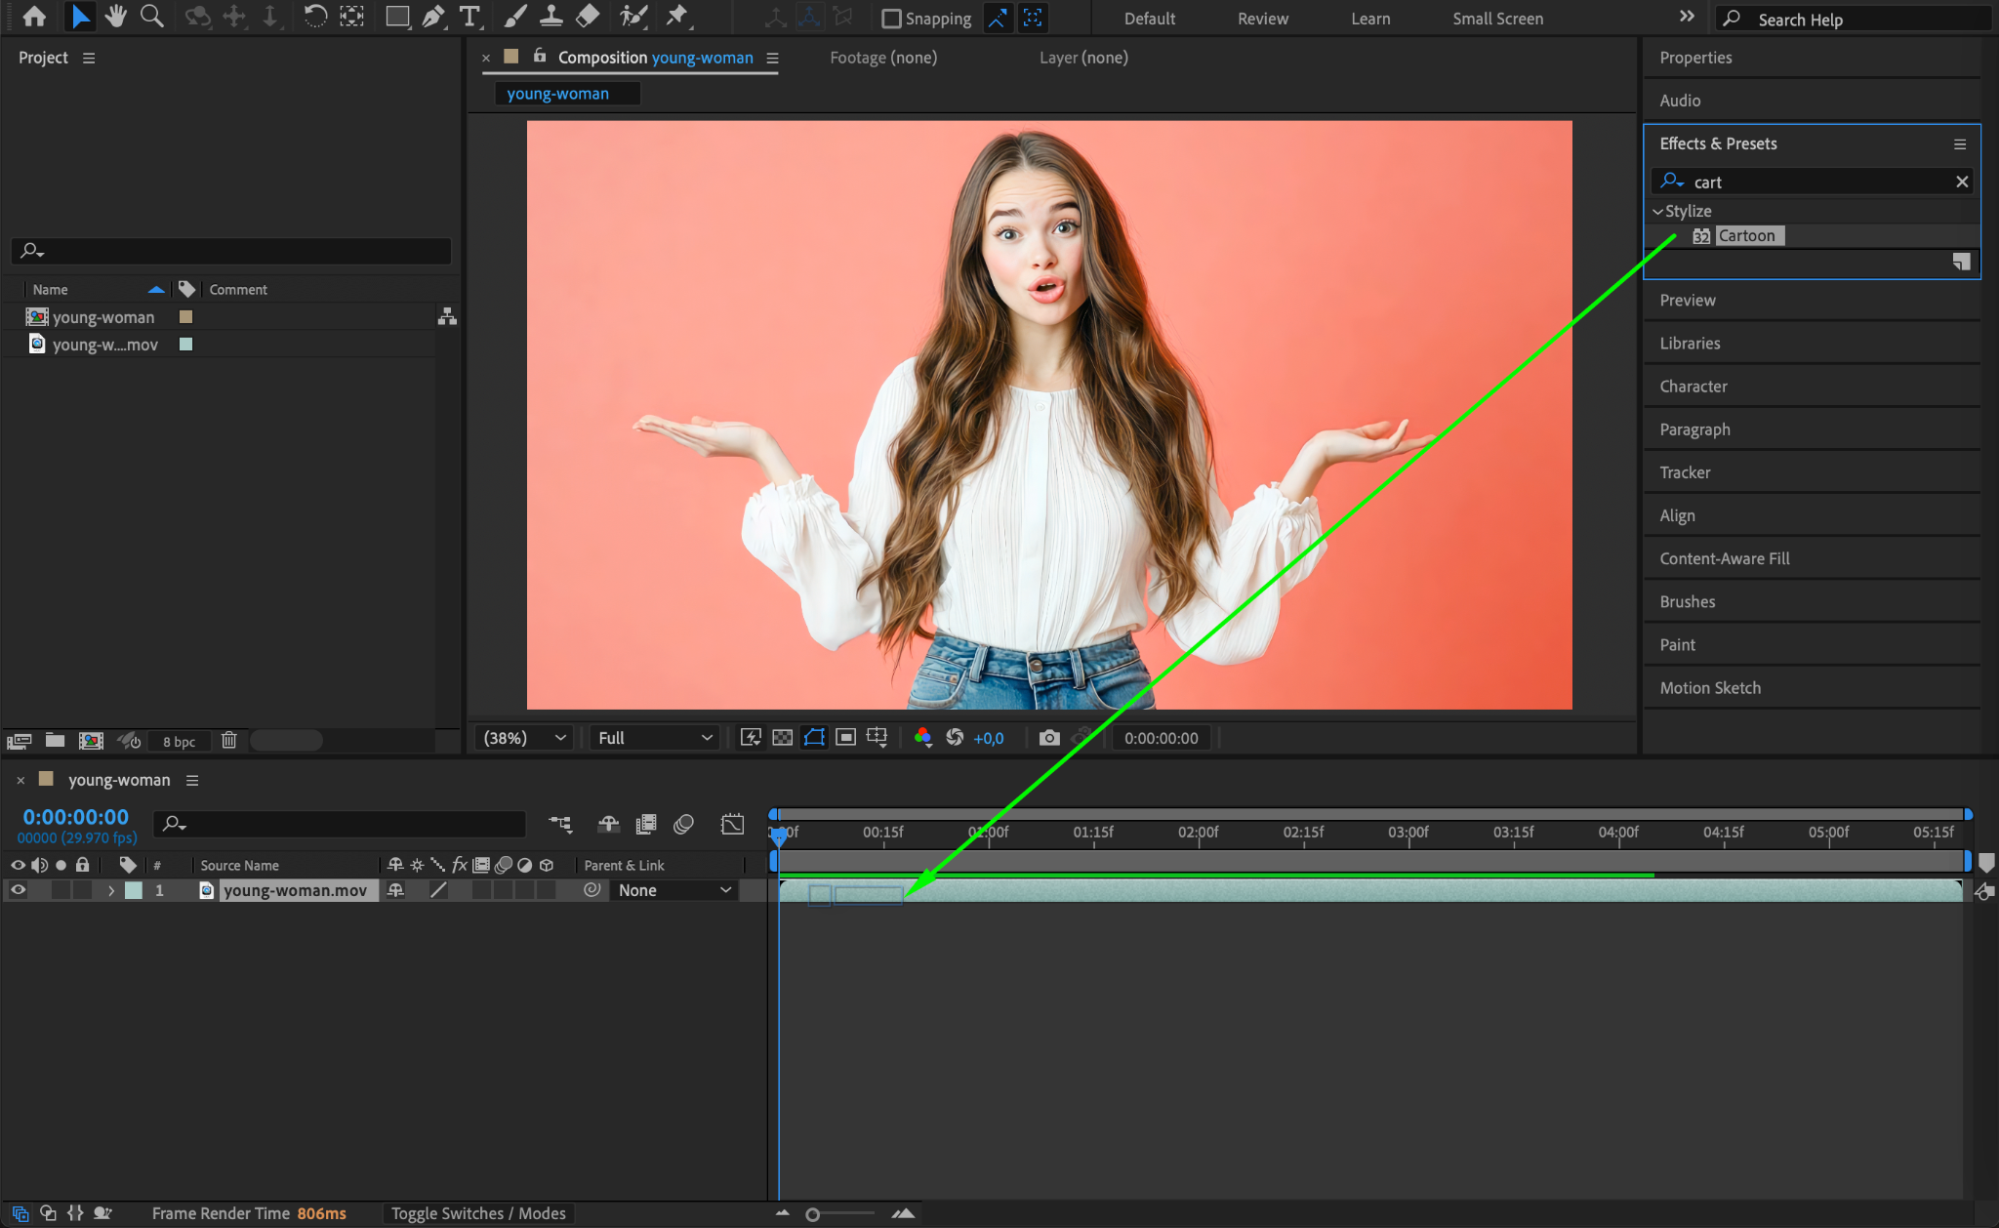Hide the young-woman.mov layer video
1999x1228 pixels.
pos(18,890)
